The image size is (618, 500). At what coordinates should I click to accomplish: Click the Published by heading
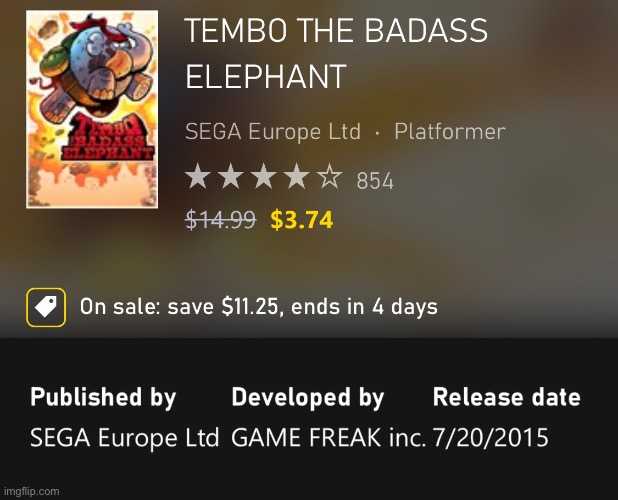tap(103, 397)
